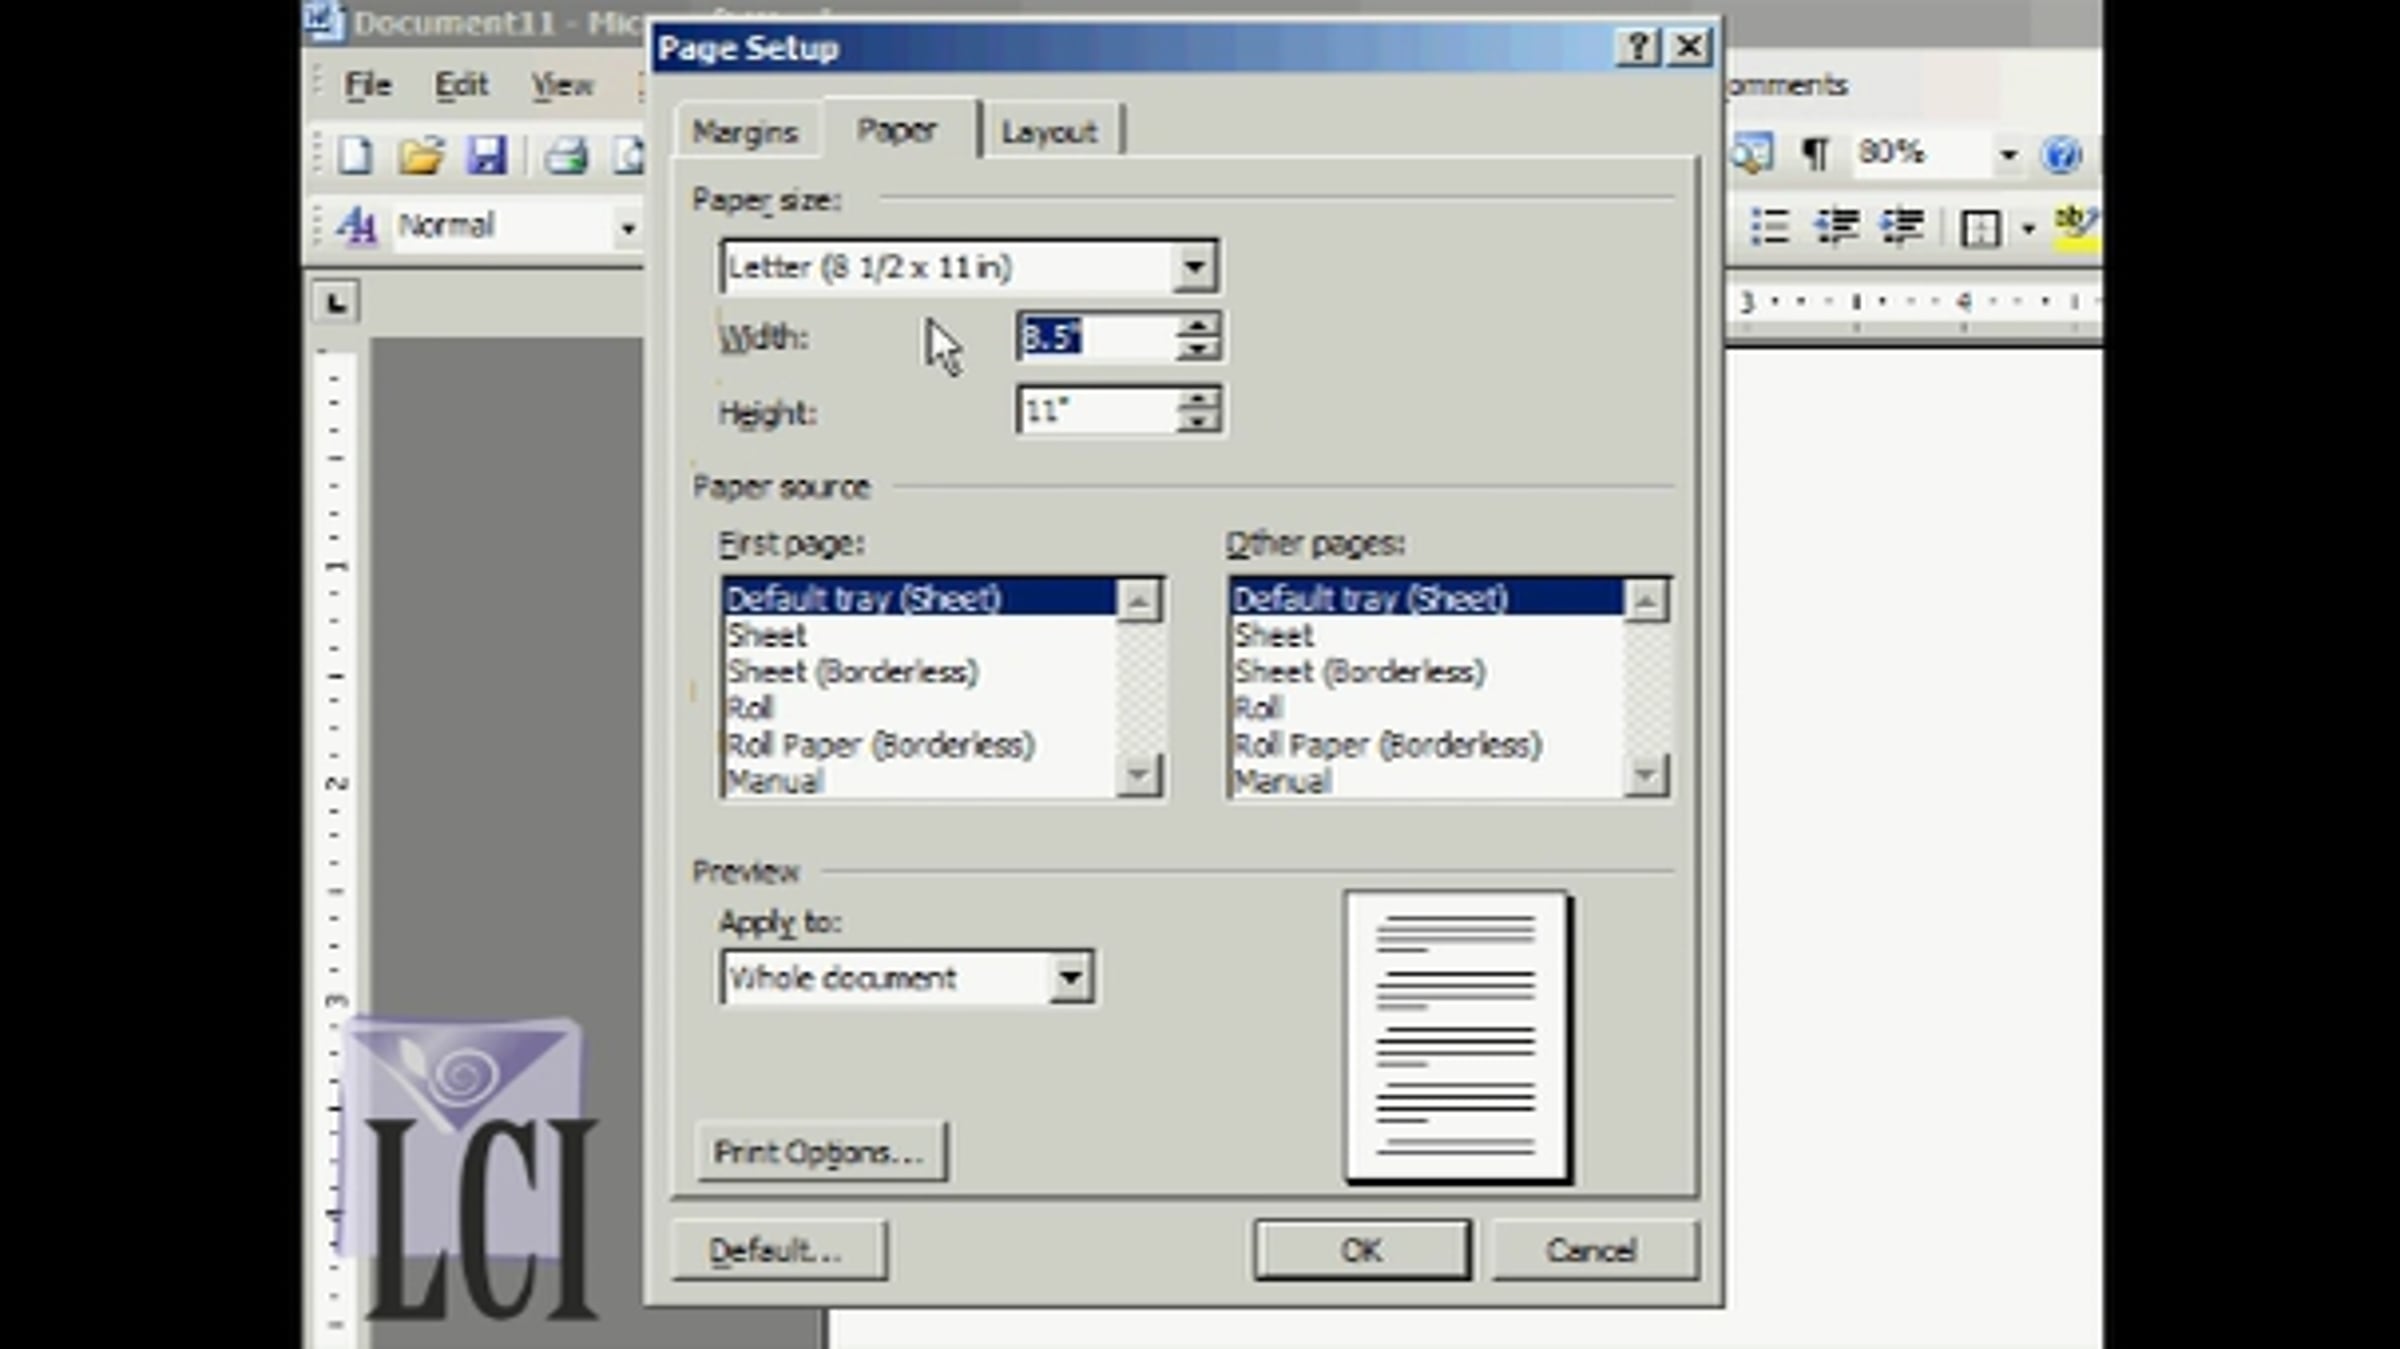Click the Print icon in toolbar
2400x1349 pixels.
[566, 156]
